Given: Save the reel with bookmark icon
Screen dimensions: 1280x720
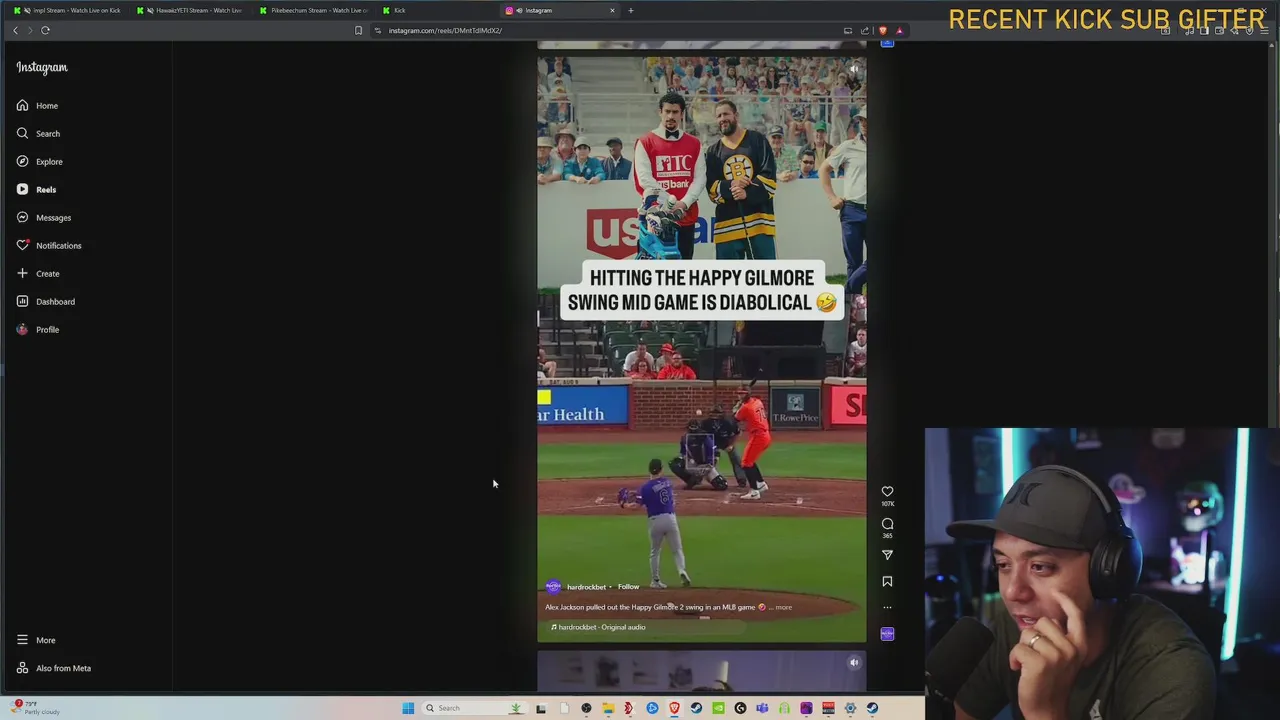Looking at the screenshot, I should click(x=887, y=581).
